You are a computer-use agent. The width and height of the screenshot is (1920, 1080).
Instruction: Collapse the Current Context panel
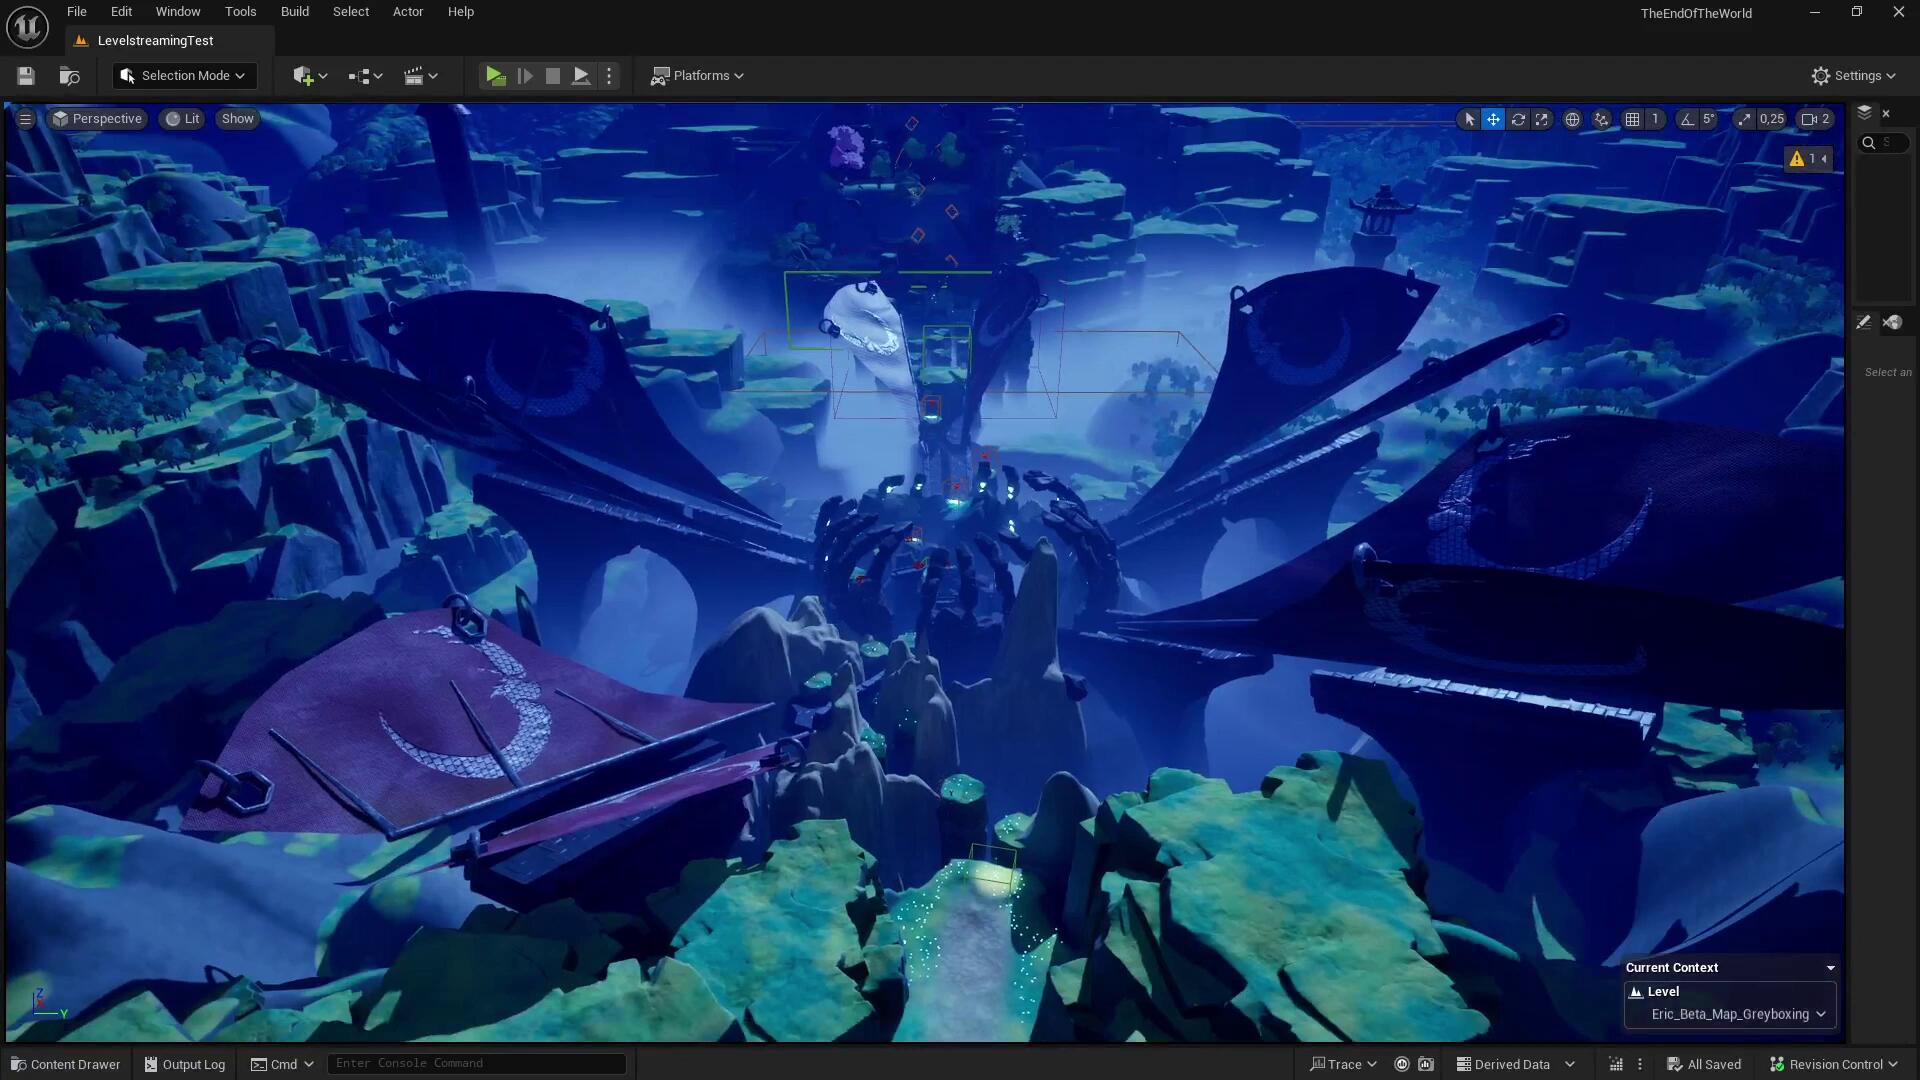coord(1831,968)
